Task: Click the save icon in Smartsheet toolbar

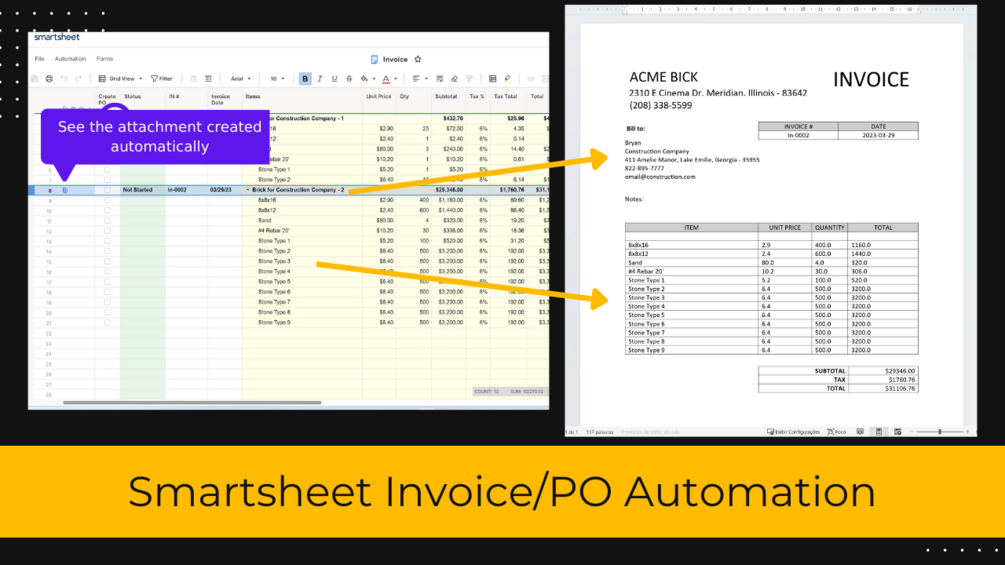Action: (x=35, y=79)
